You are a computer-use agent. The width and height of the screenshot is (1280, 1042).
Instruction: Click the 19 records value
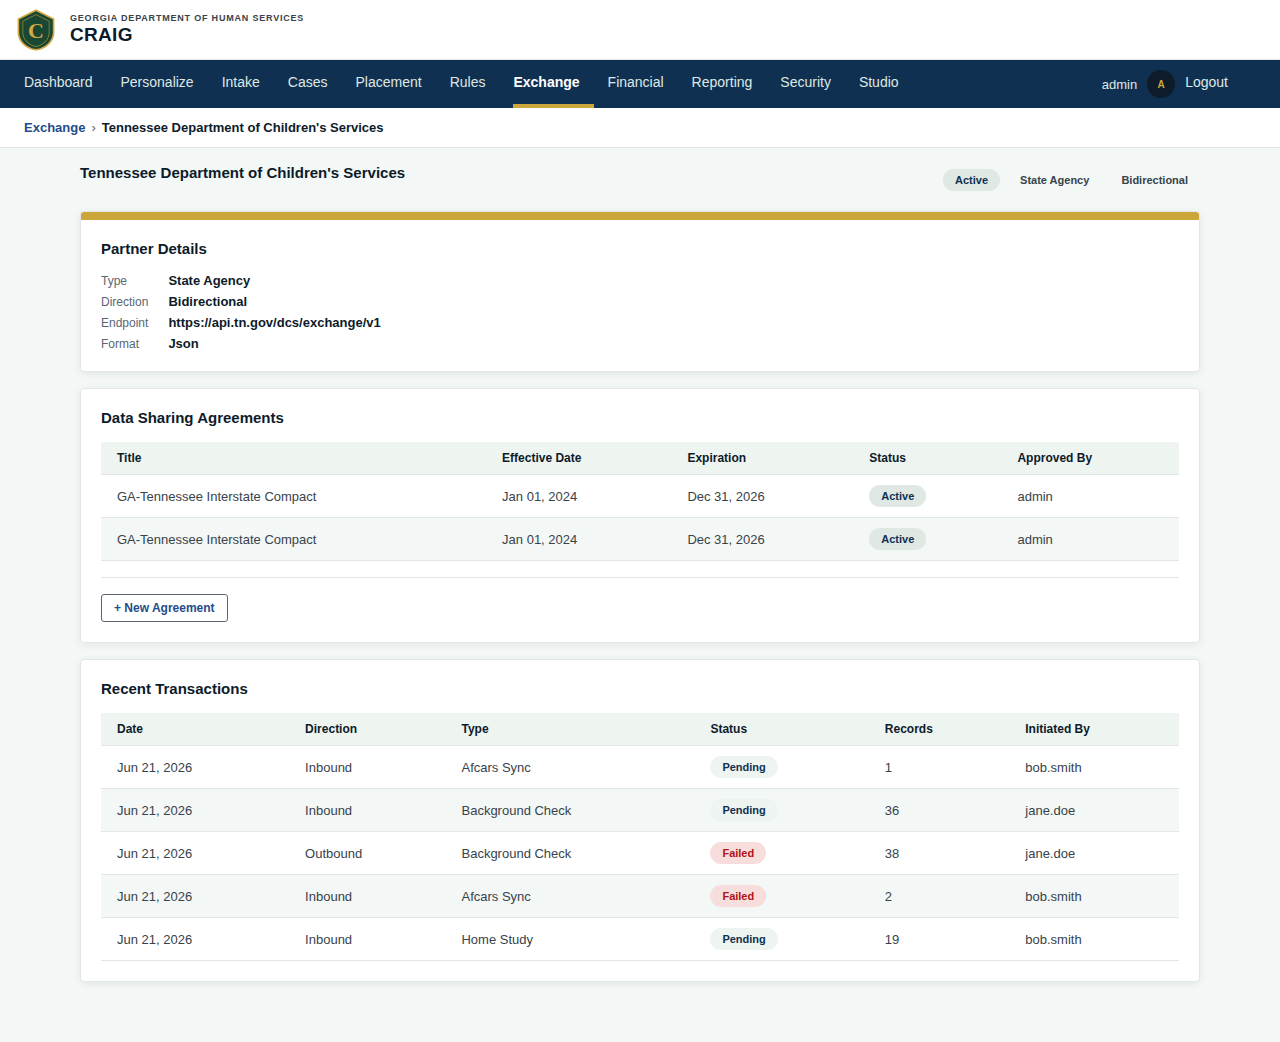click(x=892, y=940)
